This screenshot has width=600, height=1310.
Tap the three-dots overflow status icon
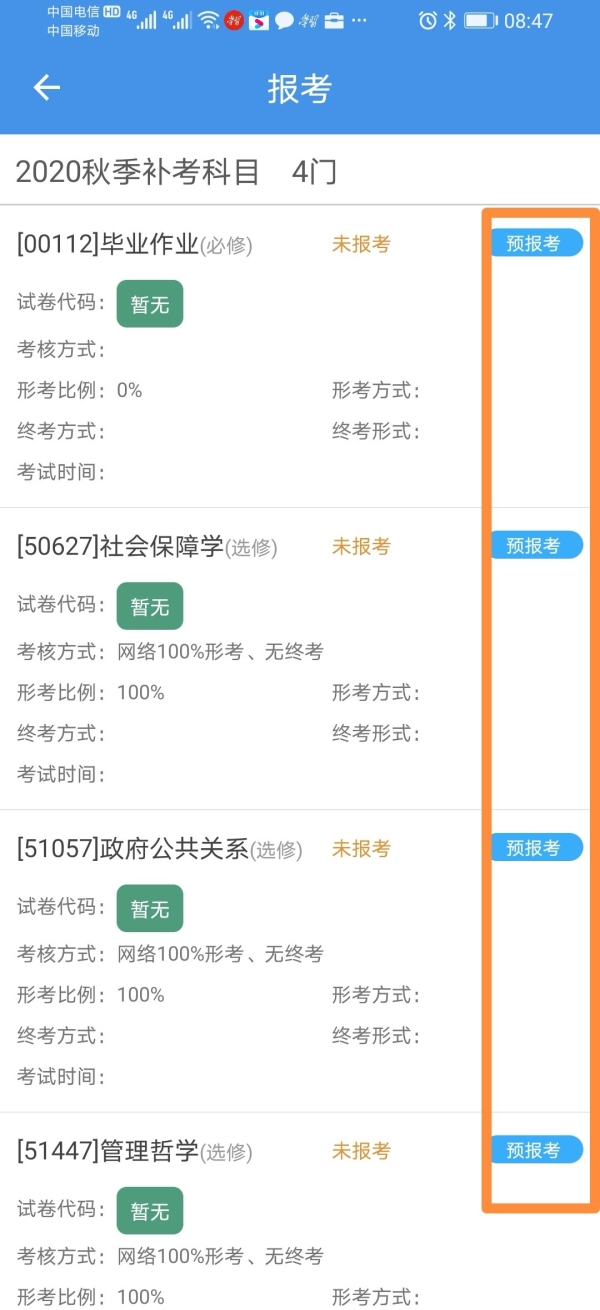(359, 20)
